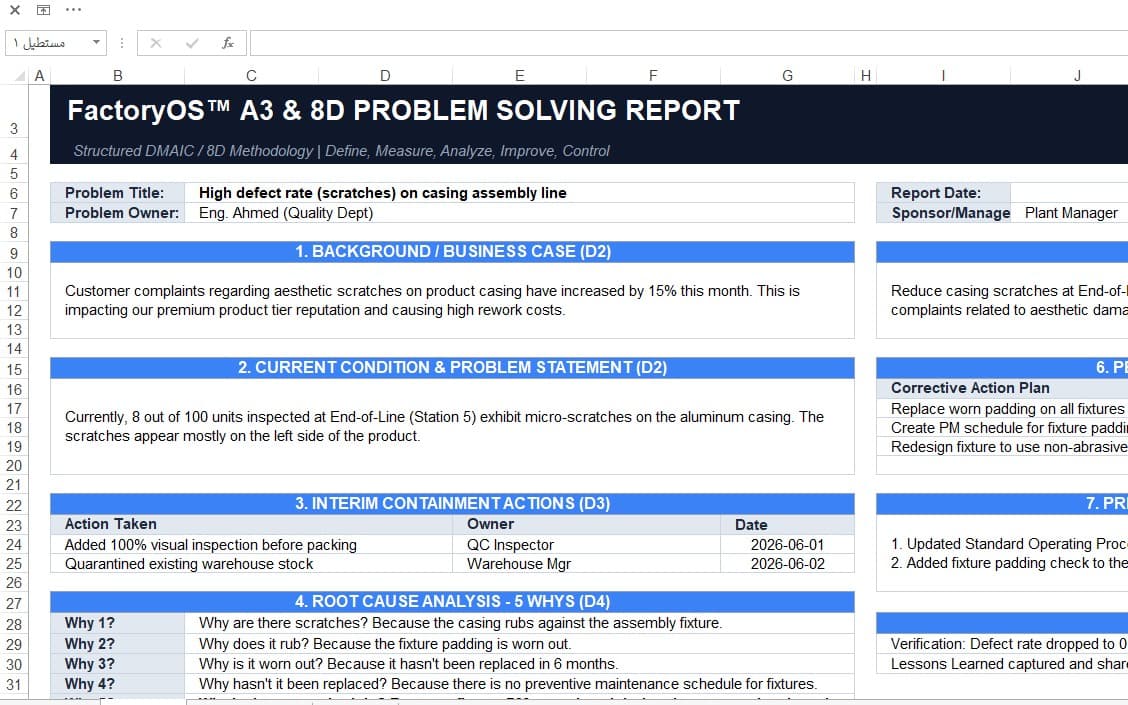Select row 24 header
Screen dimensions: 1128x705
pyautogui.click(x=14, y=545)
